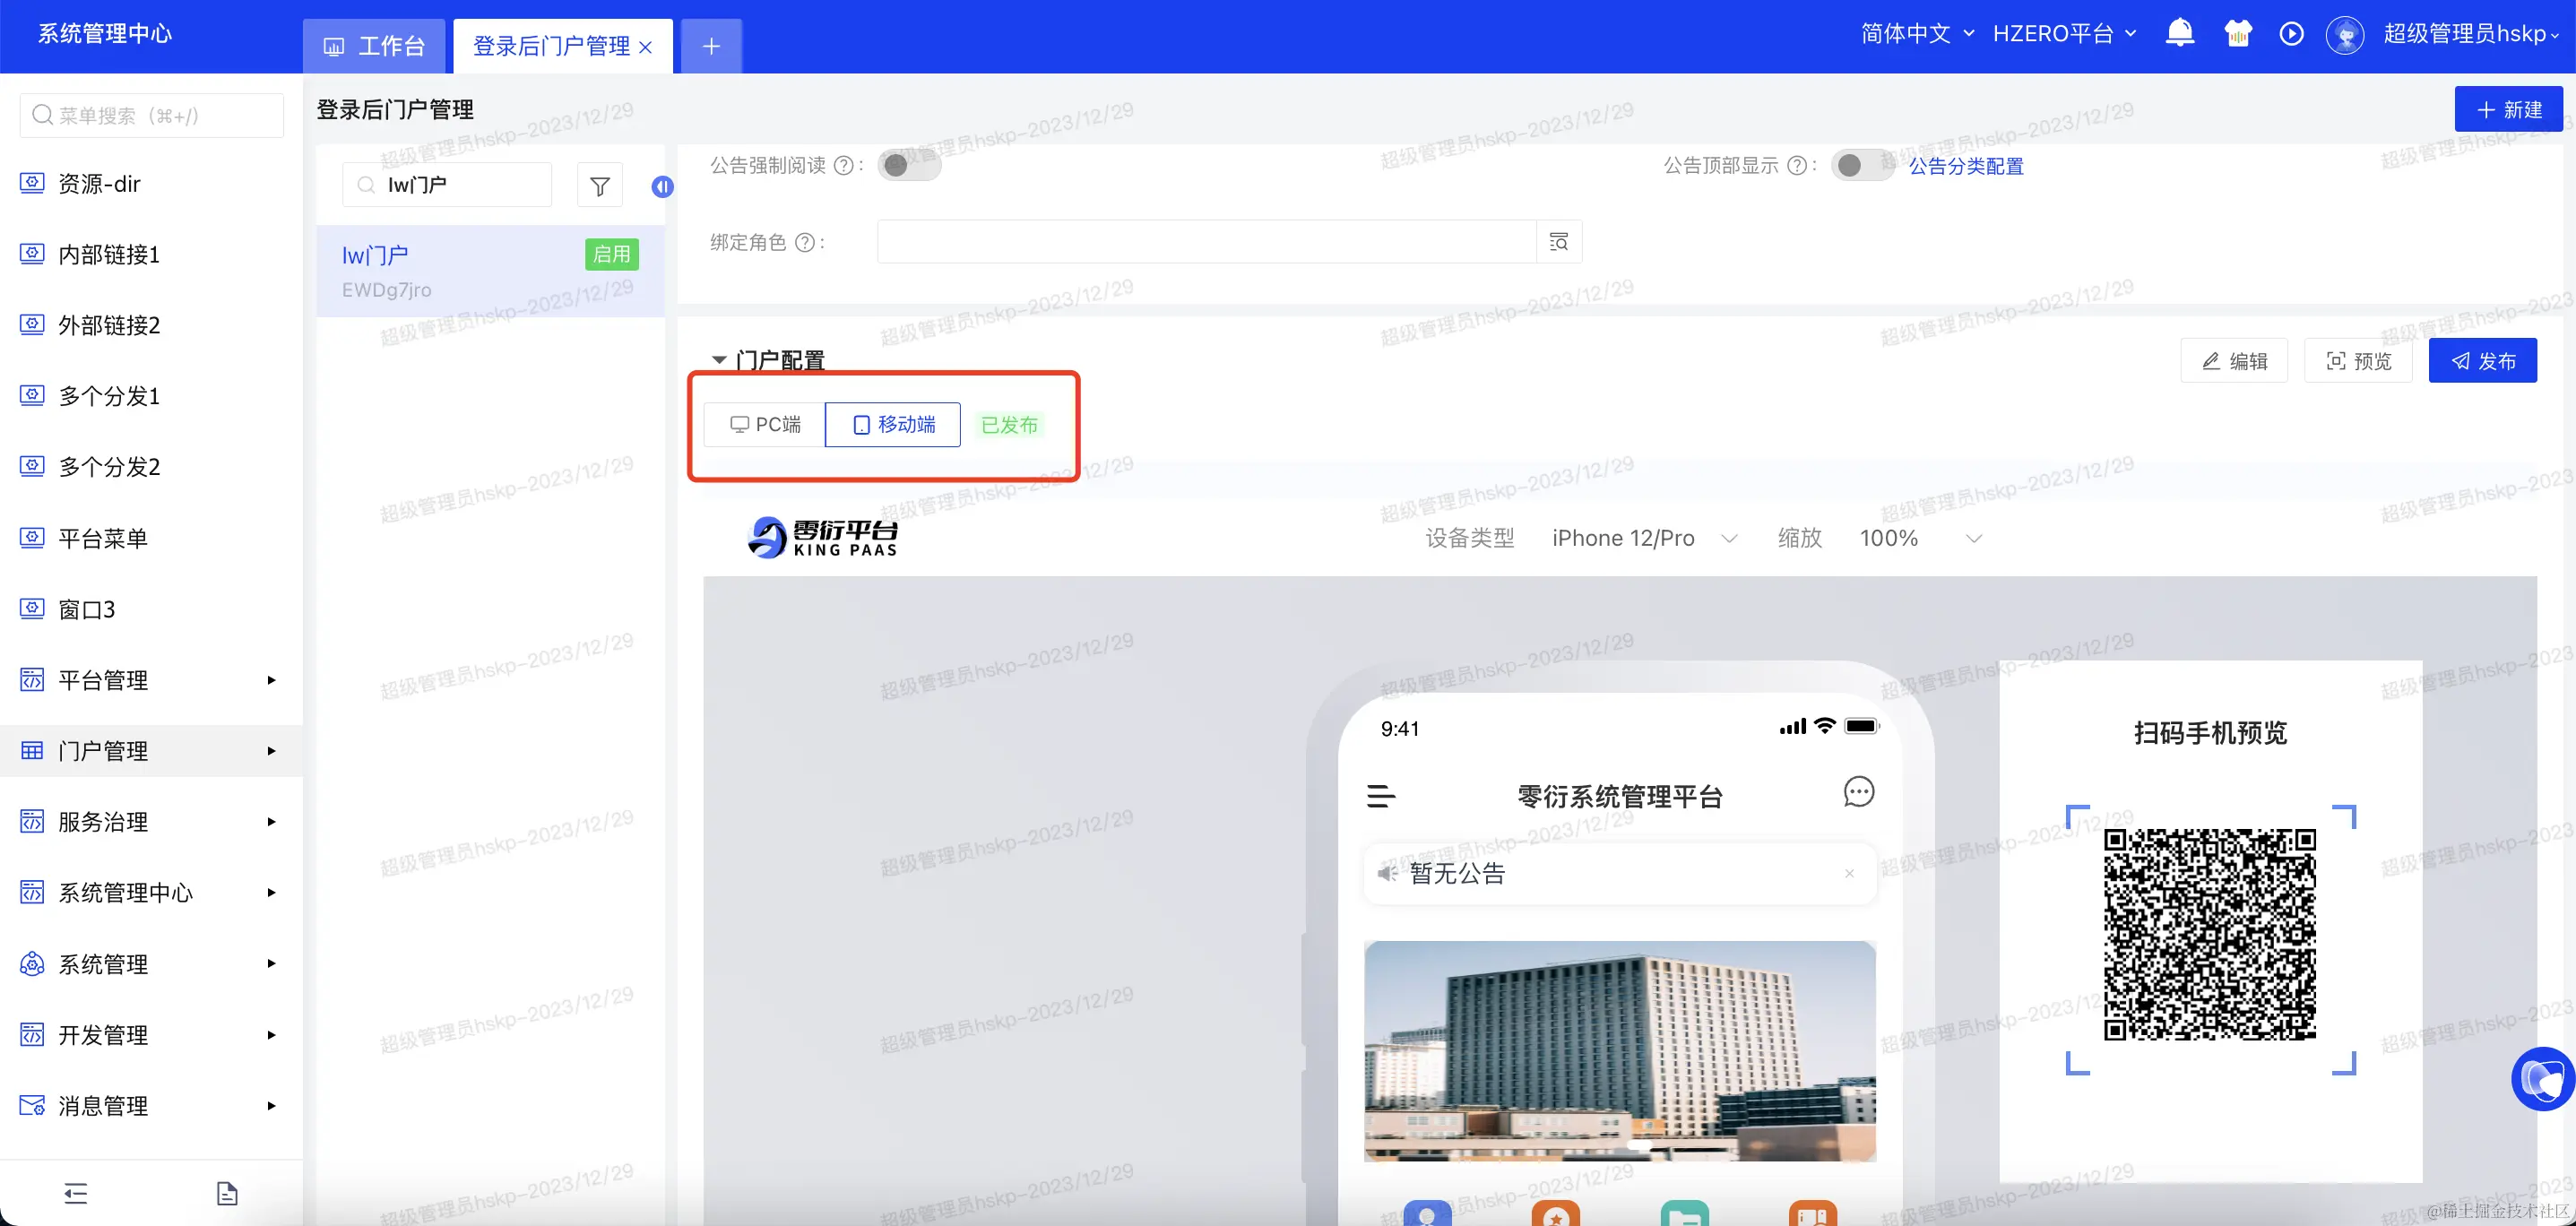
Task: Switch to the 工作台 tab
Action: coord(375,46)
